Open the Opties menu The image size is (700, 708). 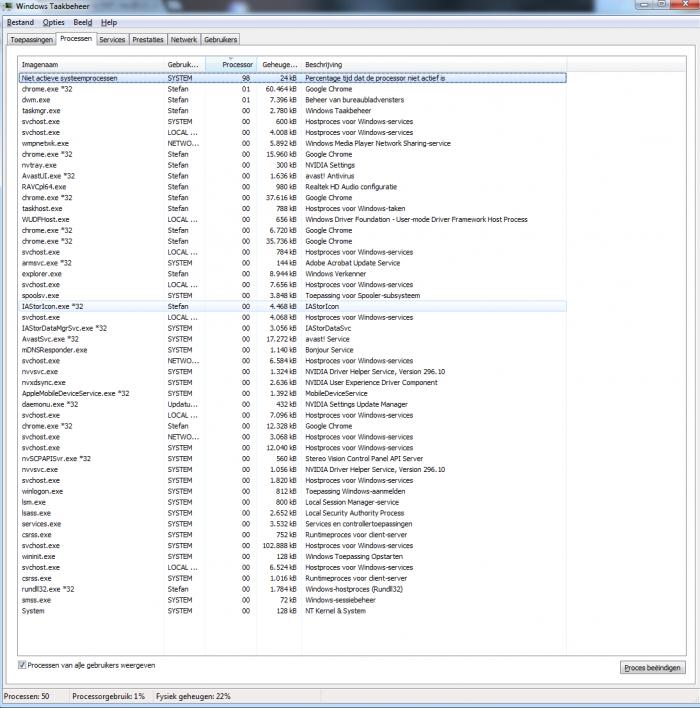click(53, 23)
